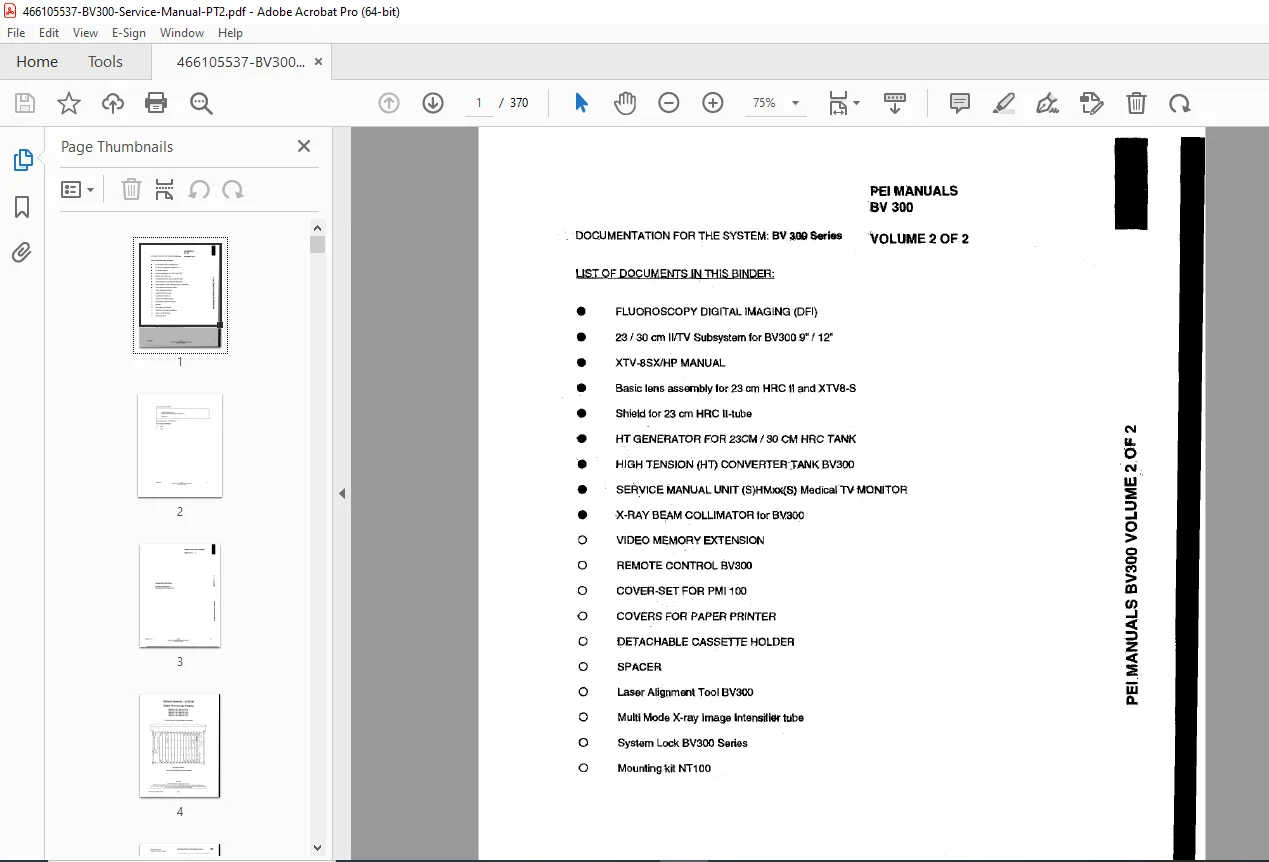
Task: Open the Fill & Sign pen tool
Action: coord(1048,103)
